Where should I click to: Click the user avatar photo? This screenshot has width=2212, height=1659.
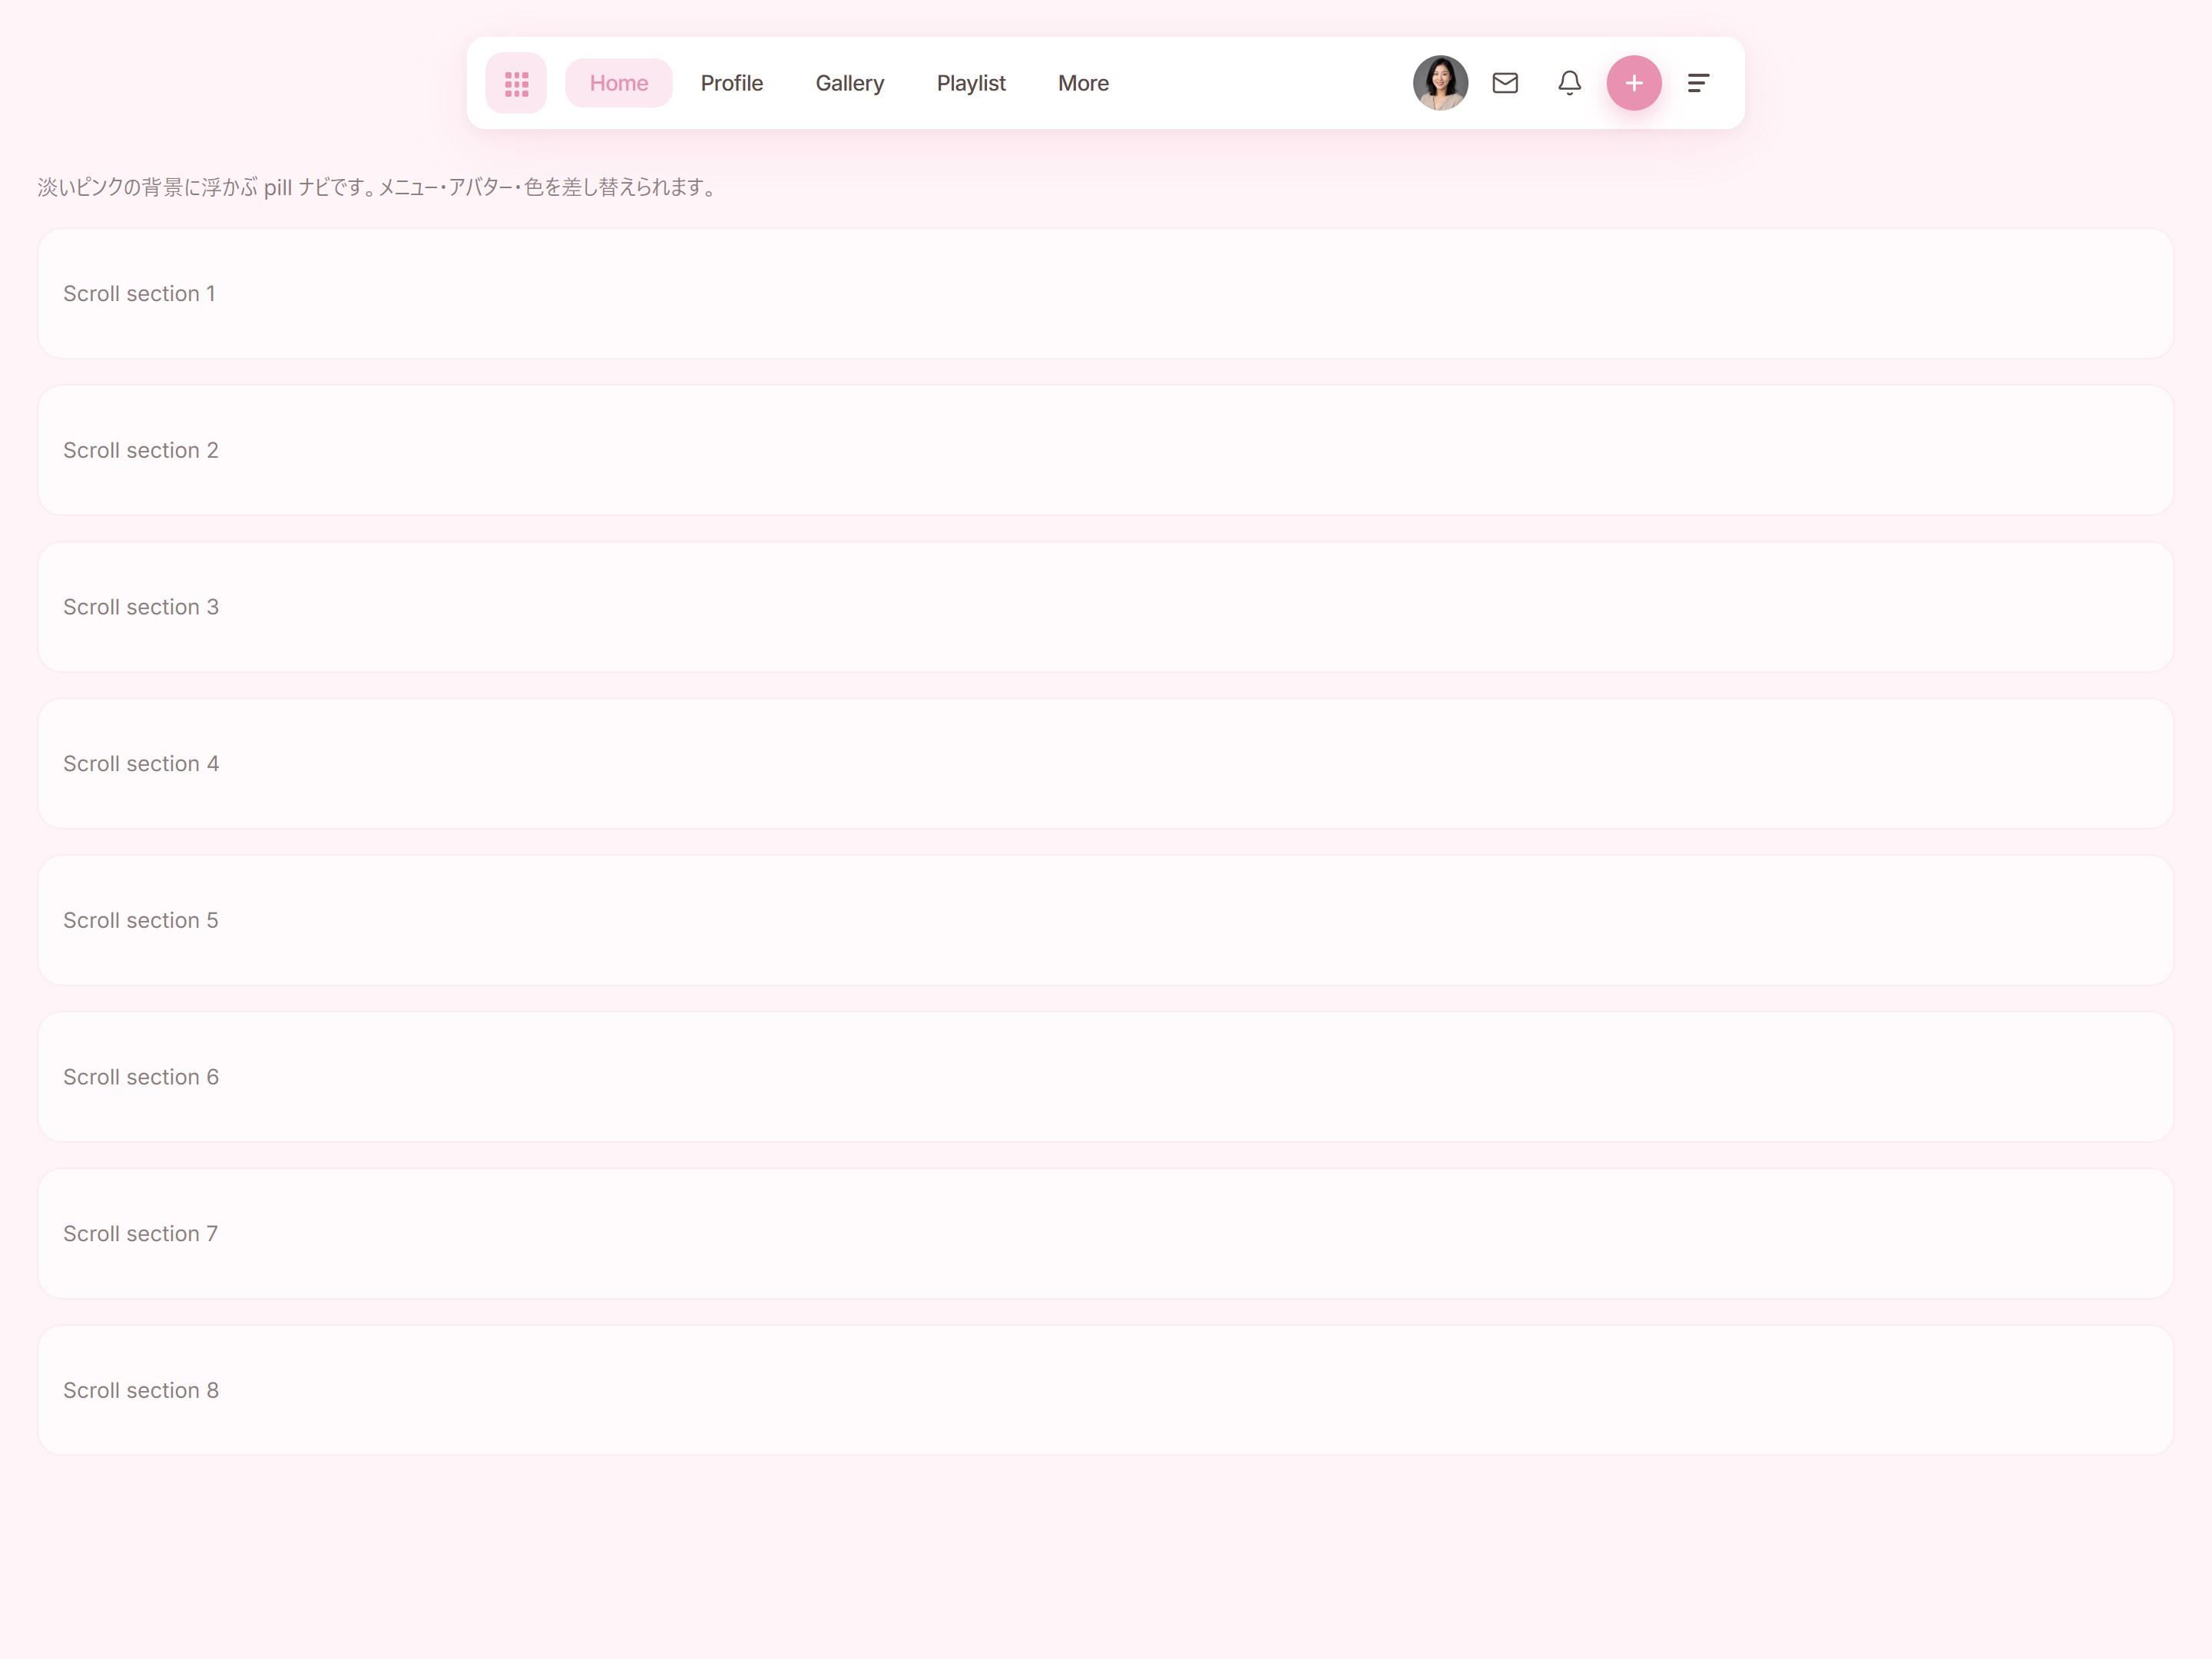pyautogui.click(x=1440, y=83)
